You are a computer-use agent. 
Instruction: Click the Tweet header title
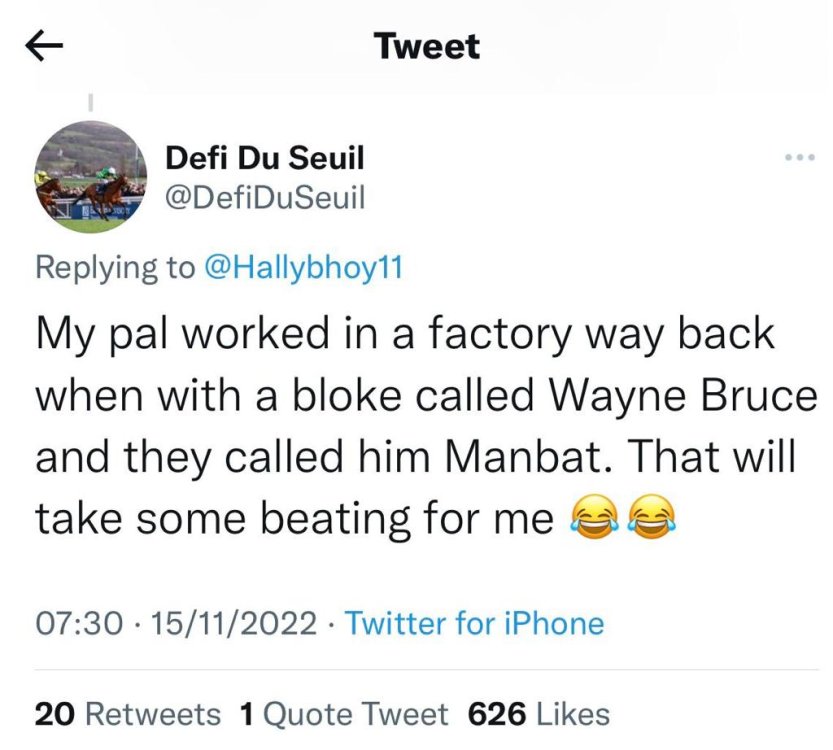coord(427,46)
